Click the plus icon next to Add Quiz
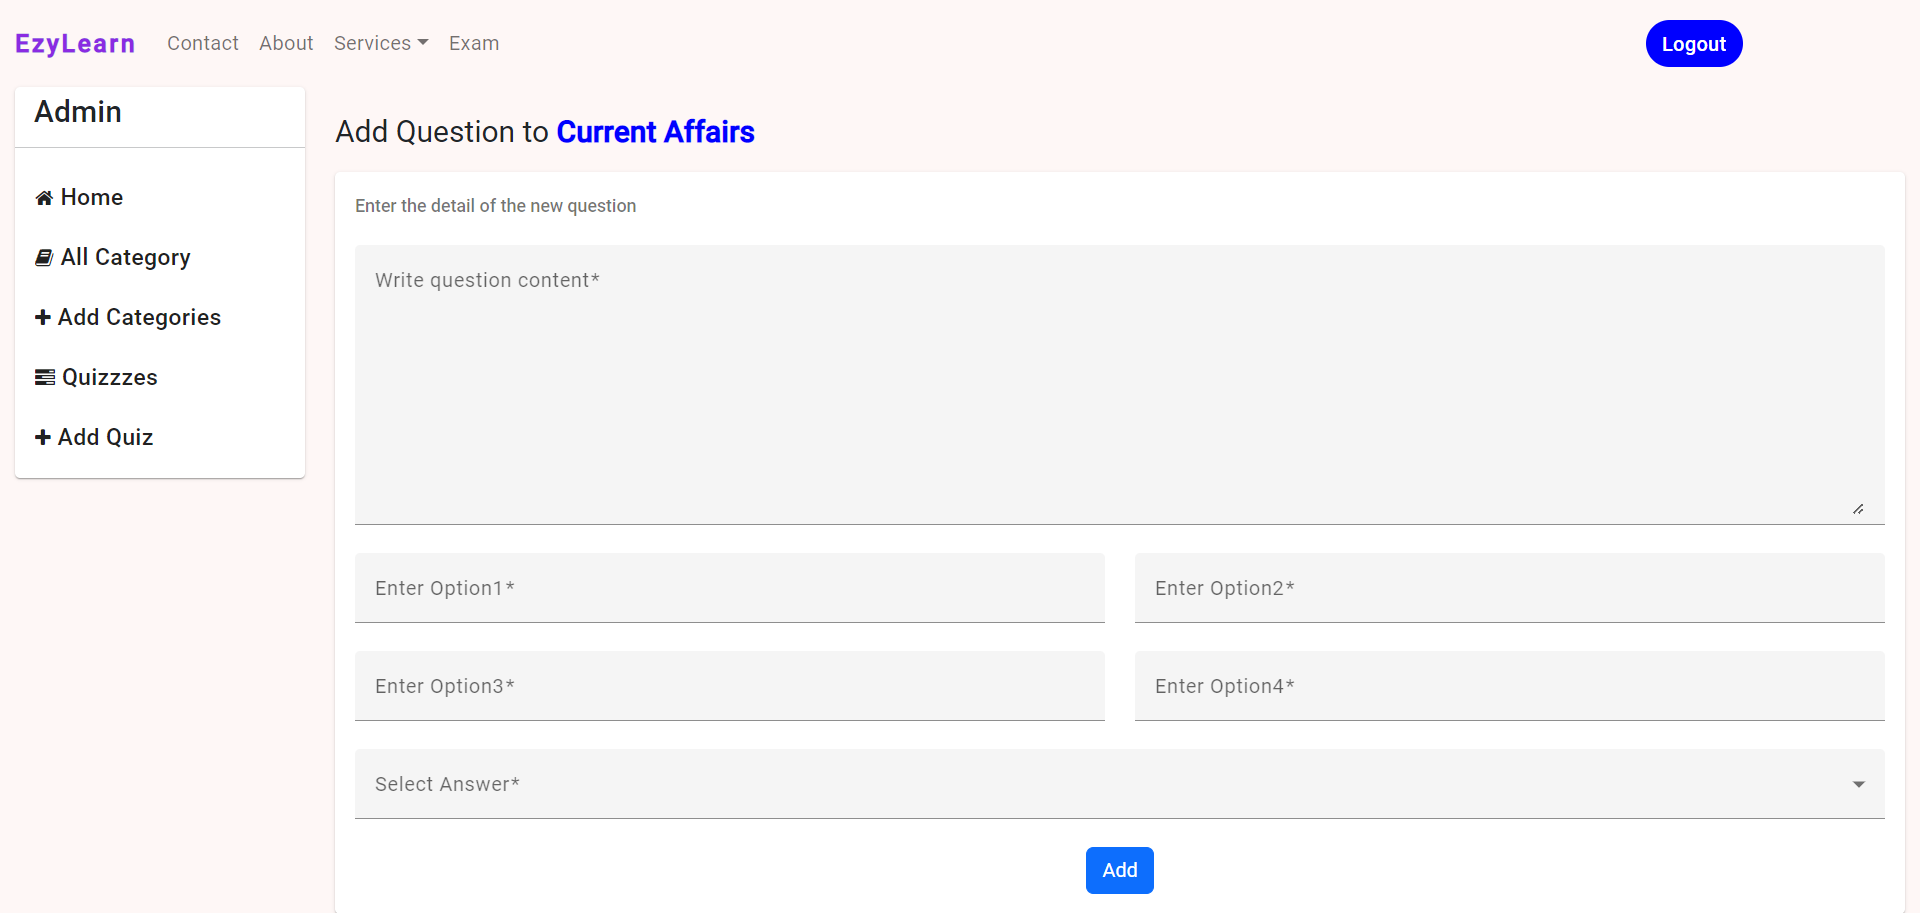 (x=43, y=437)
